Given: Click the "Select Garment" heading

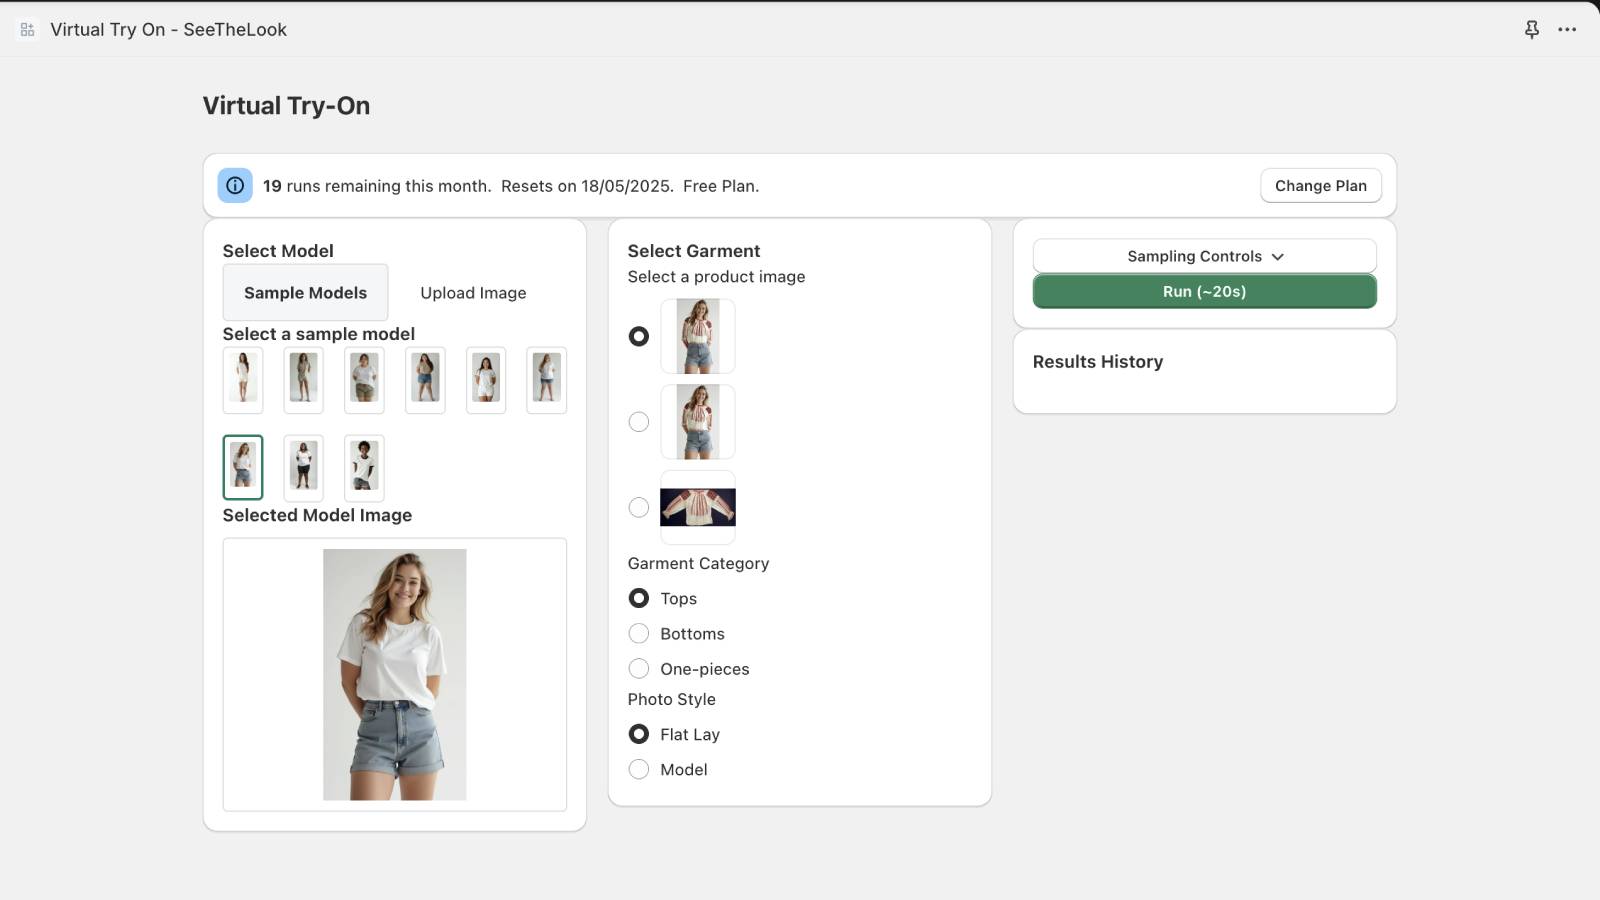Looking at the screenshot, I should click(x=694, y=251).
